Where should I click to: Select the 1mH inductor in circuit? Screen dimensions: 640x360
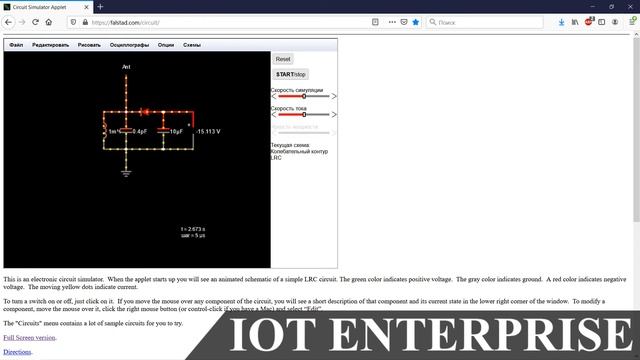coord(104,130)
